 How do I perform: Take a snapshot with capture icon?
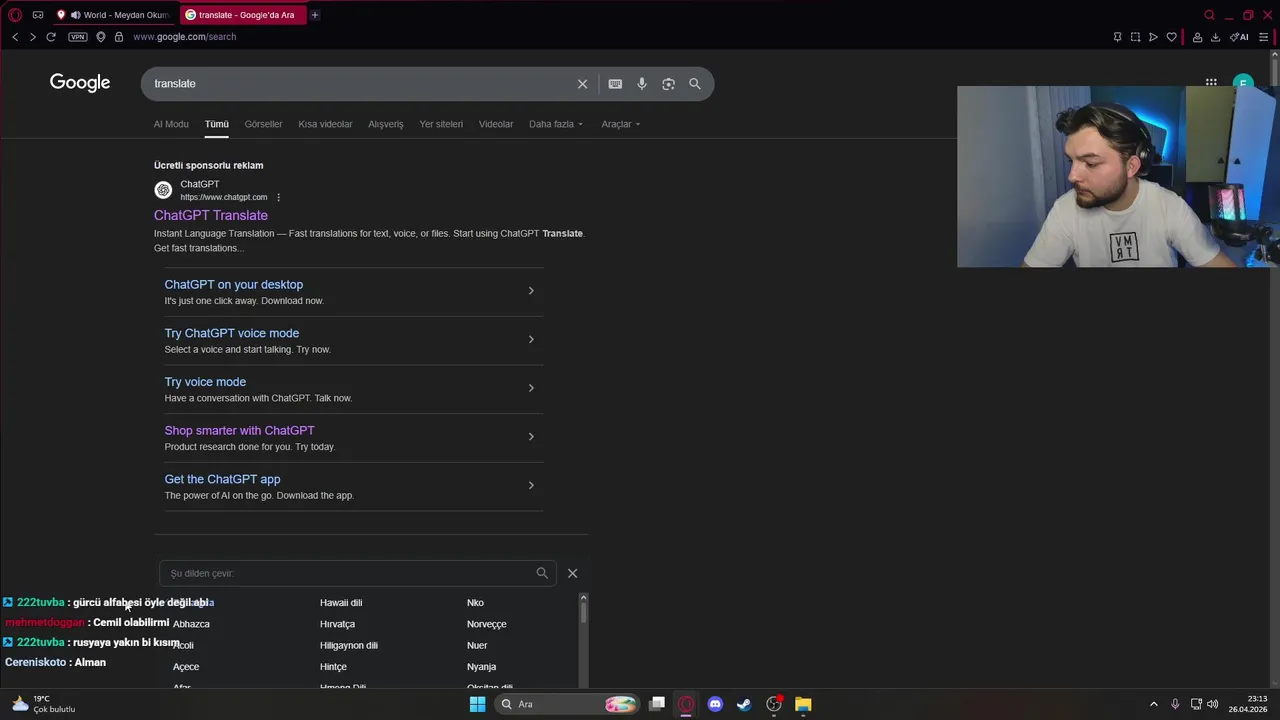(x=1135, y=37)
